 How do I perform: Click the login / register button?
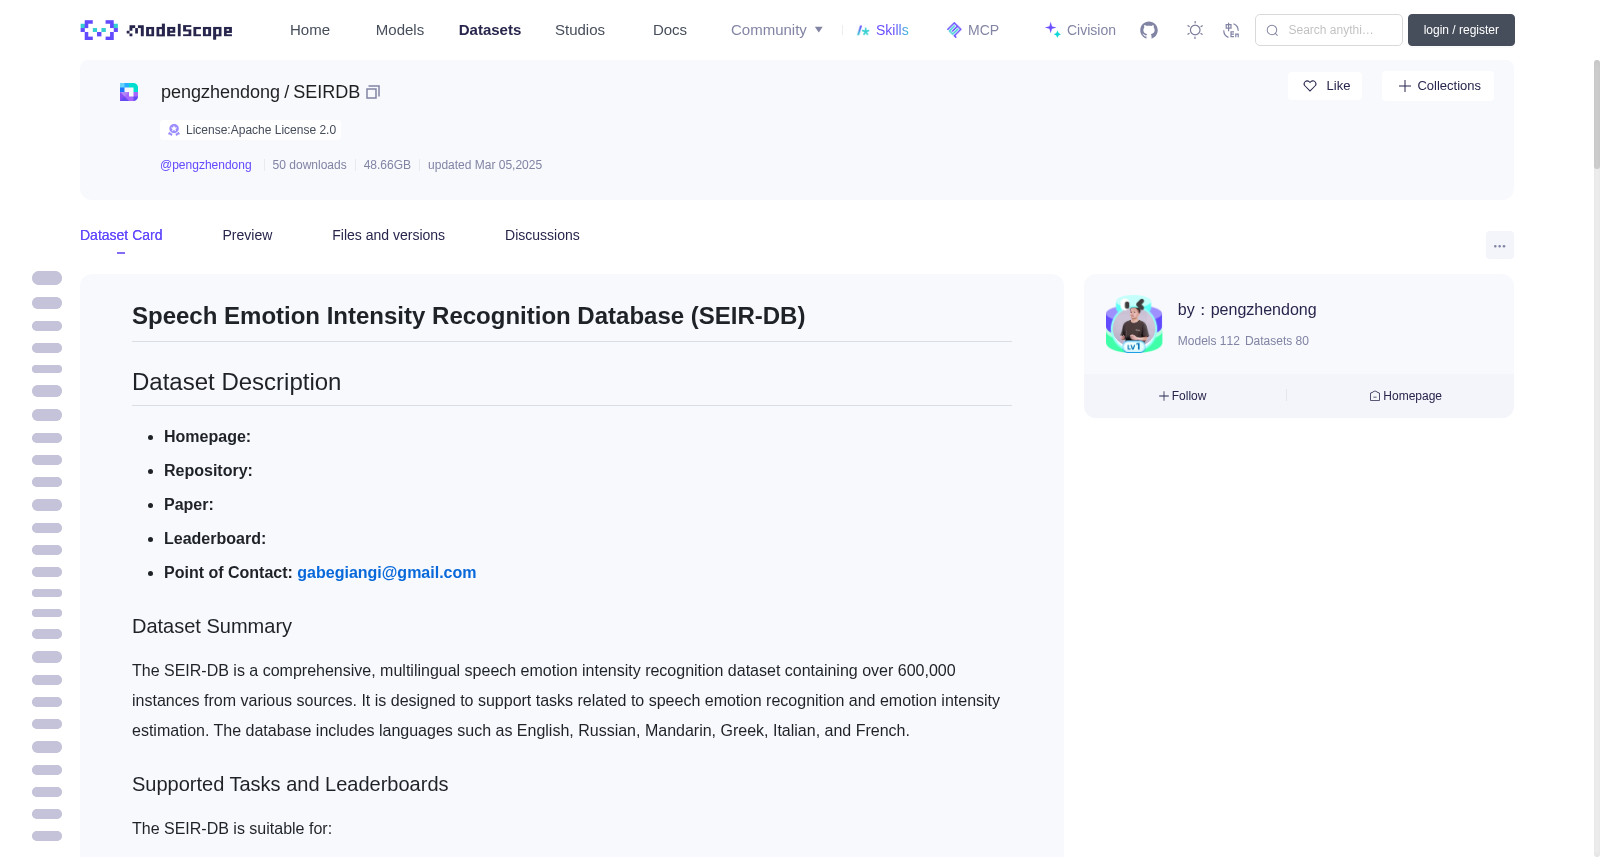(x=1461, y=30)
